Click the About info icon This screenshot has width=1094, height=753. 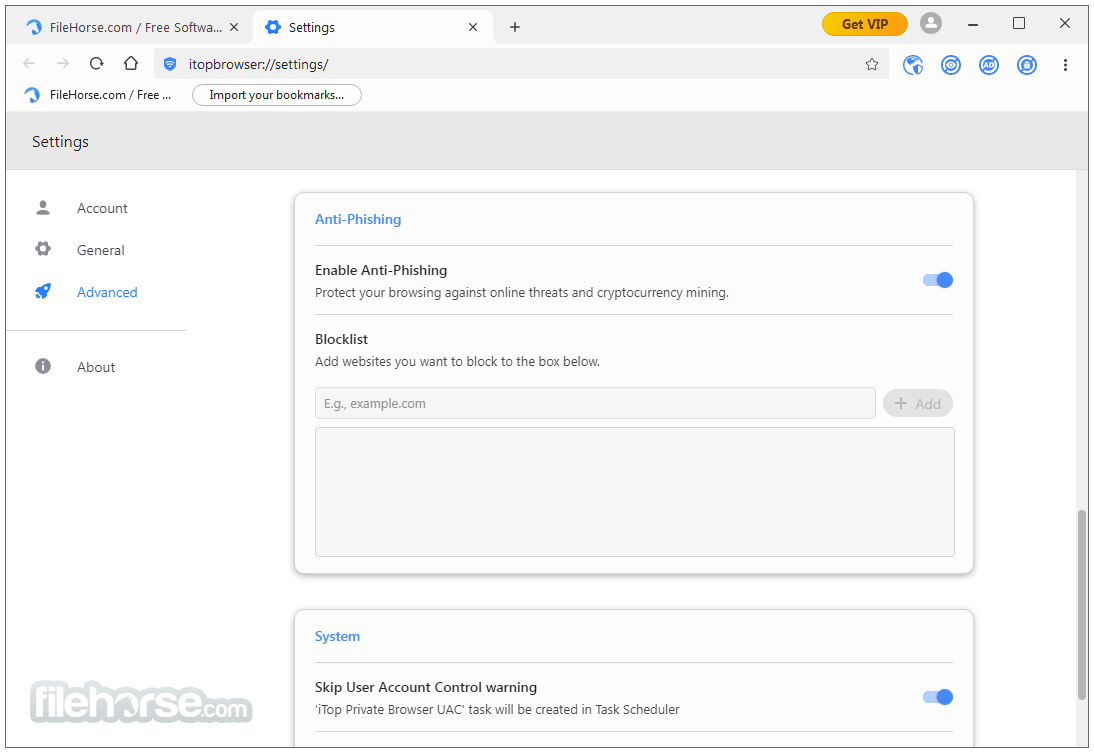click(43, 366)
